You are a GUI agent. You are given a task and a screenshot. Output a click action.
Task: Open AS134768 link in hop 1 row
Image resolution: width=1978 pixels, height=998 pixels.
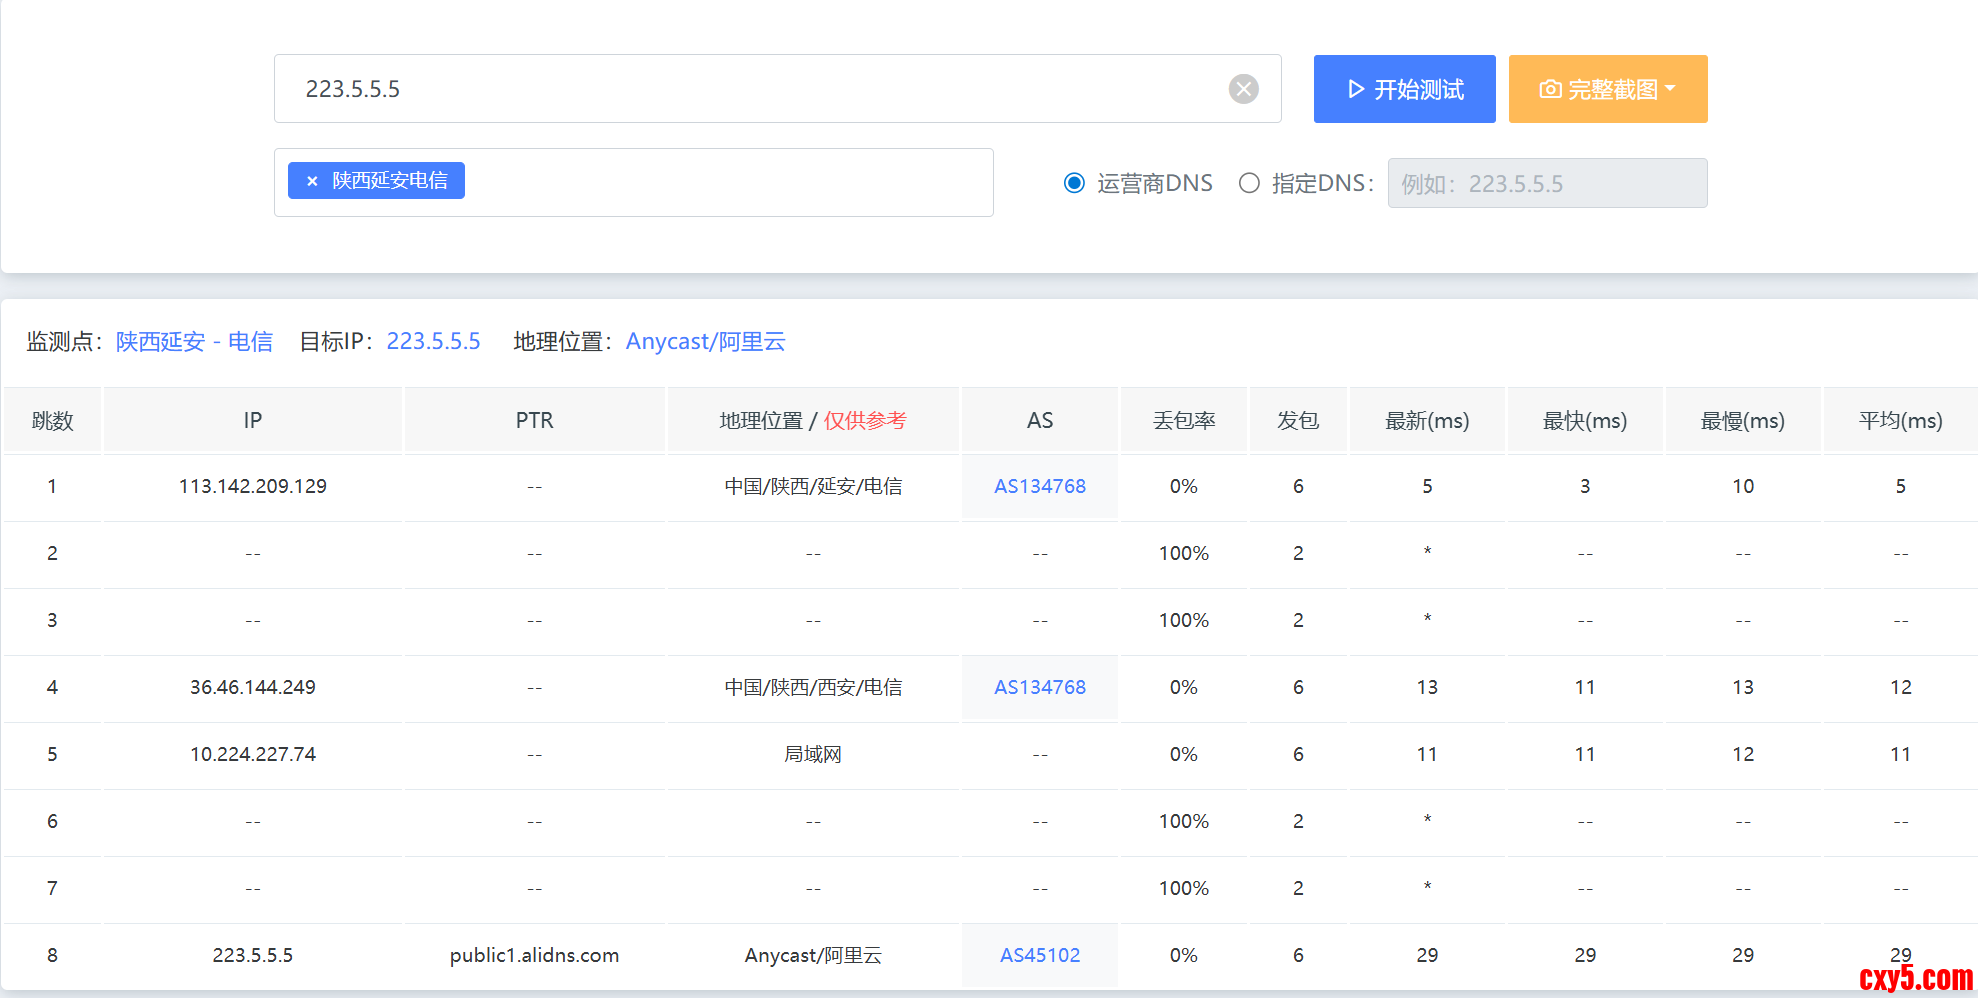click(1039, 486)
